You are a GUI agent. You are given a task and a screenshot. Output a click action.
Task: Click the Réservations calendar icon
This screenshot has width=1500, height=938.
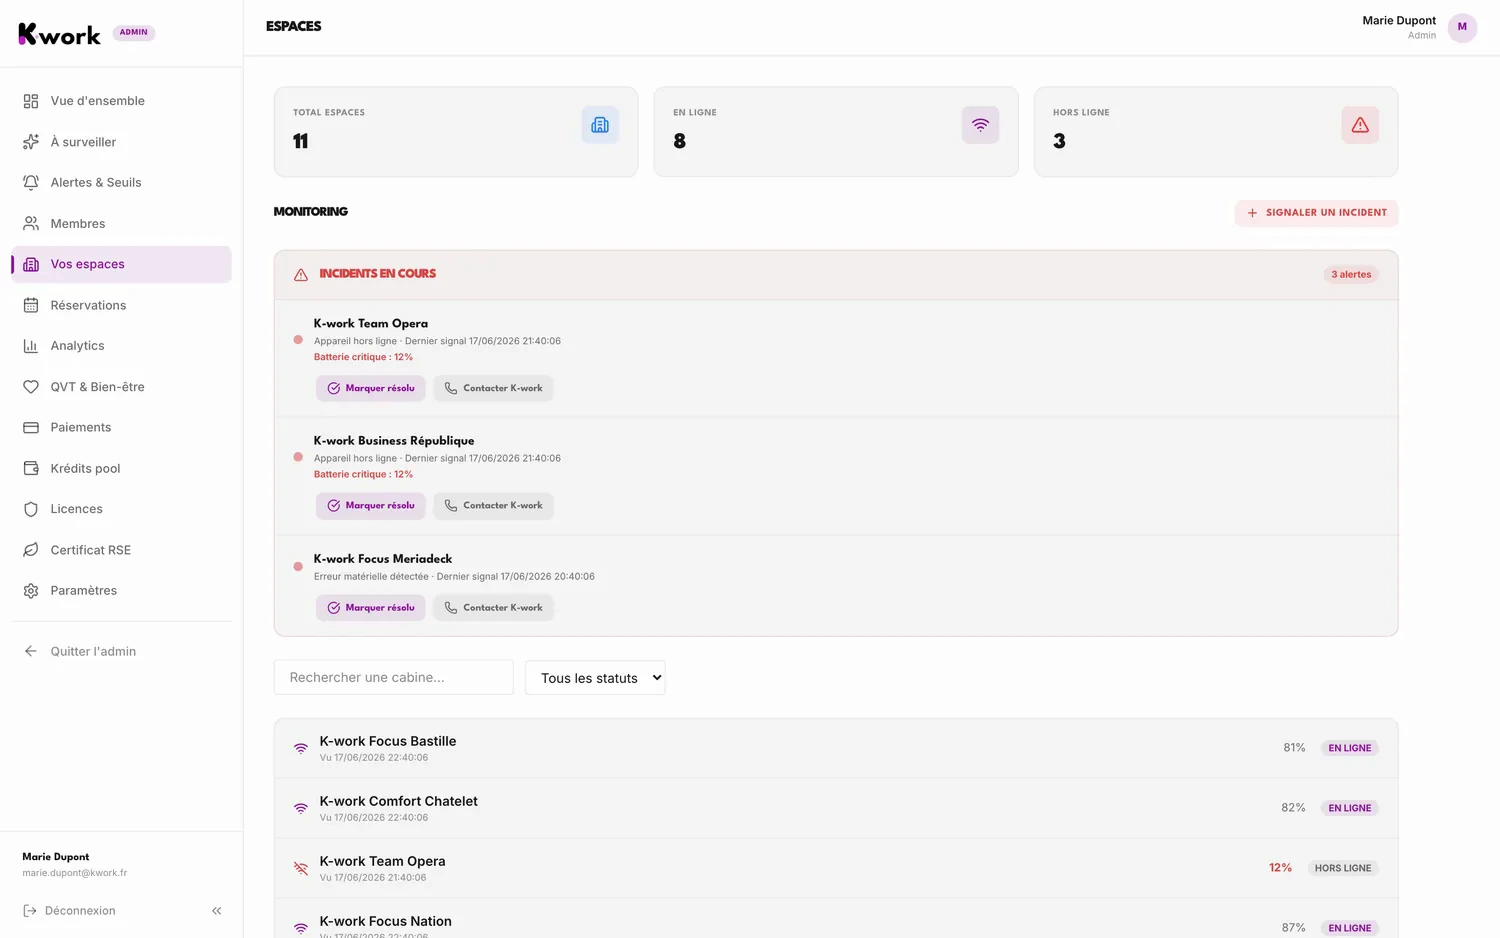tap(31, 305)
